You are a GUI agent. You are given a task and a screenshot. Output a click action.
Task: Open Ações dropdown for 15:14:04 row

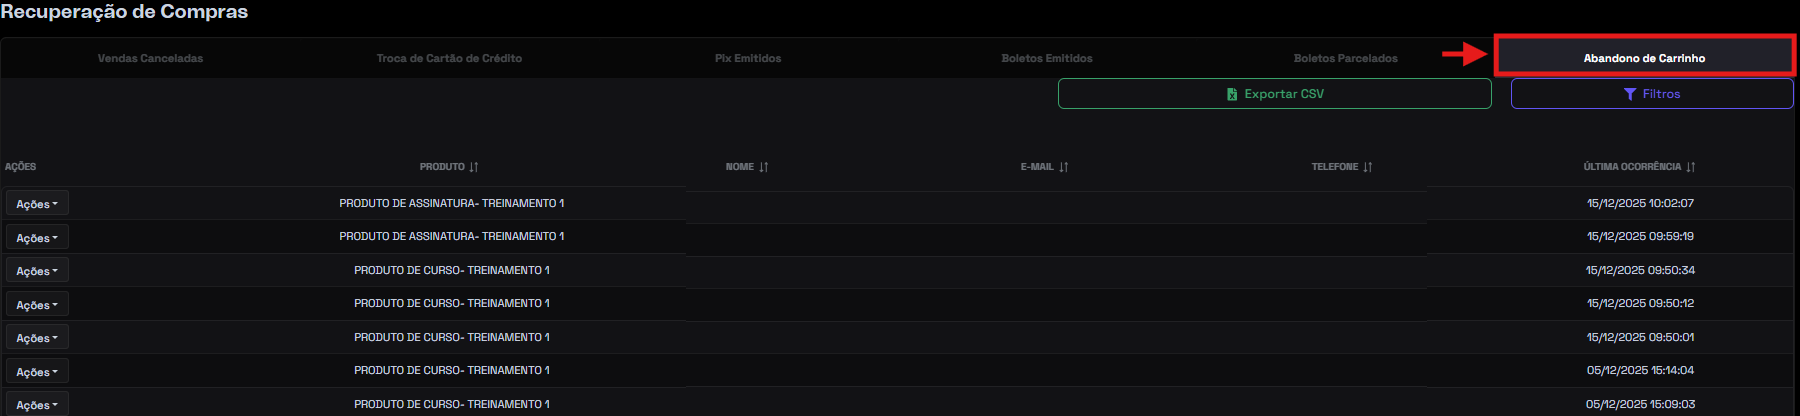coord(37,372)
